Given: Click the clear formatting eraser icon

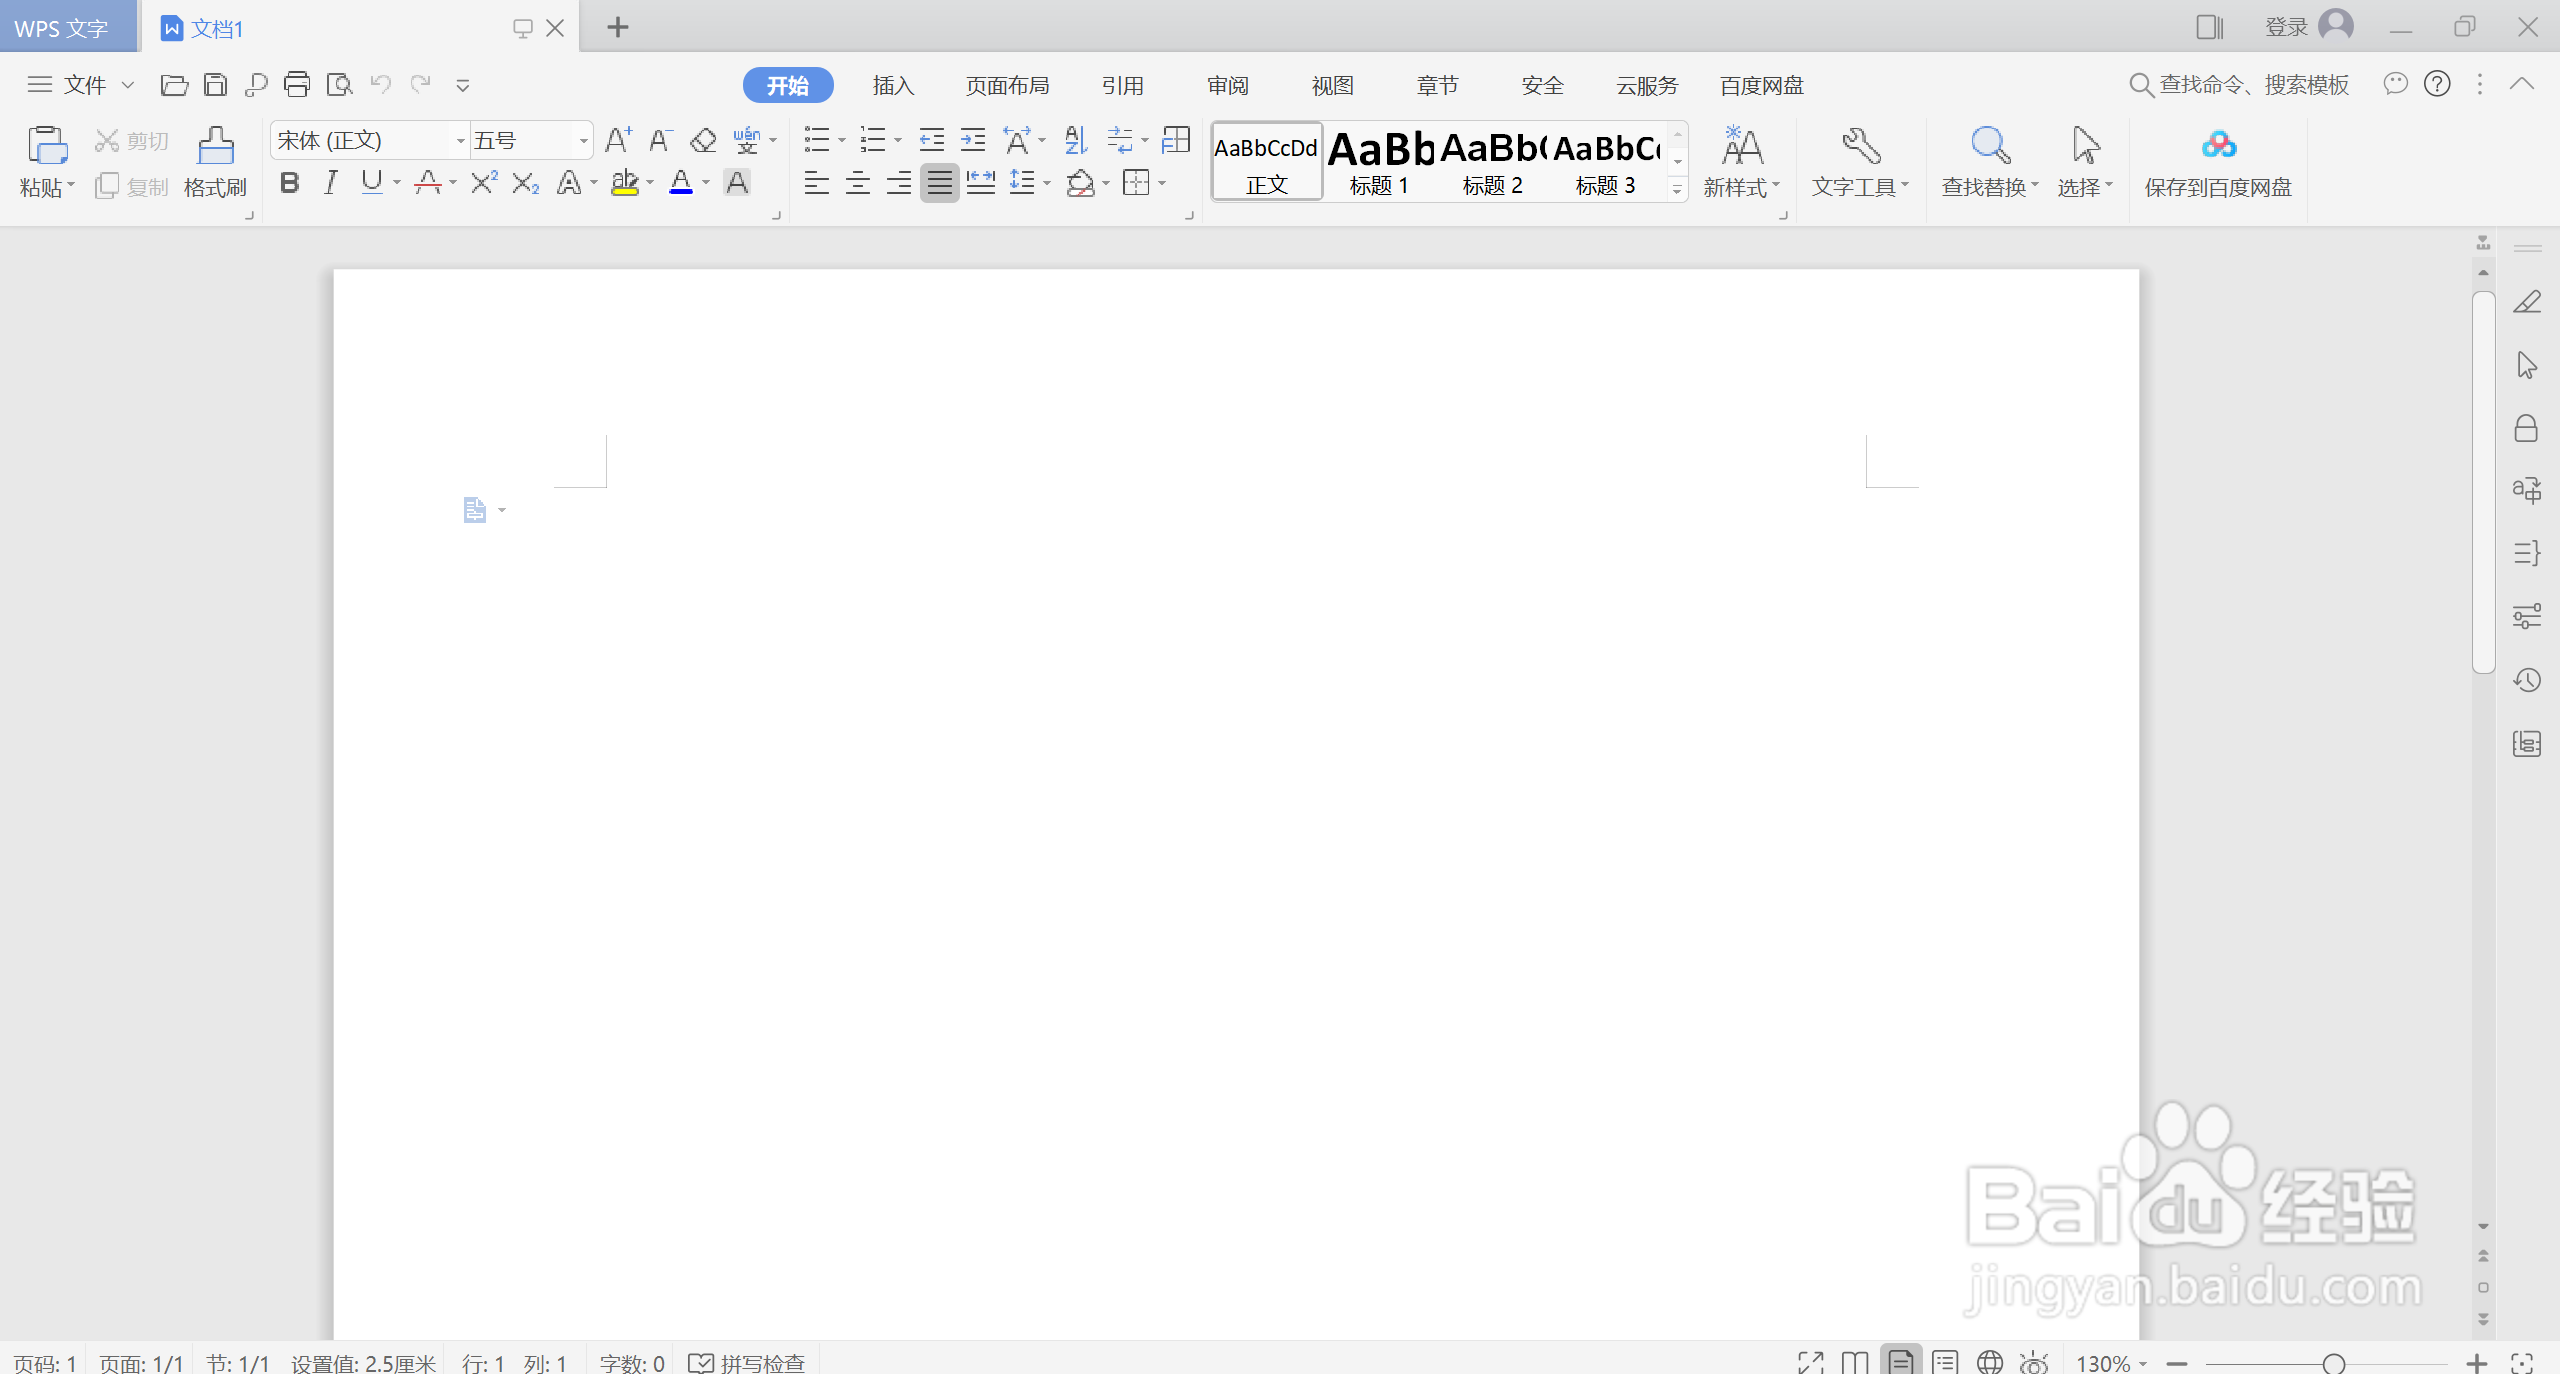Looking at the screenshot, I should tap(703, 141).
